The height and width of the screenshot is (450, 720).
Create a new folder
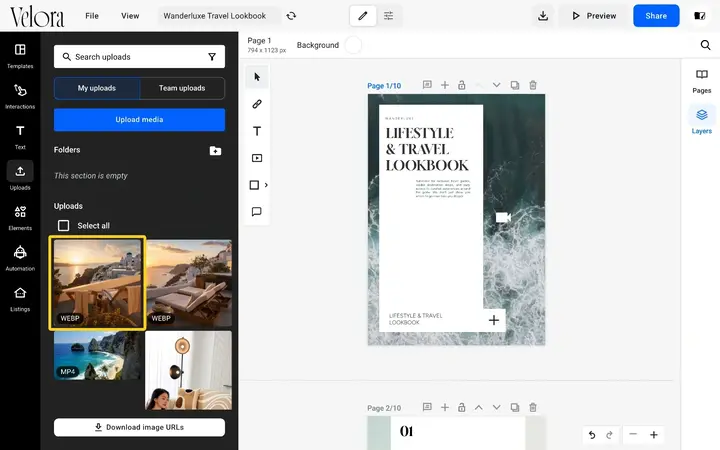[215, 150]
